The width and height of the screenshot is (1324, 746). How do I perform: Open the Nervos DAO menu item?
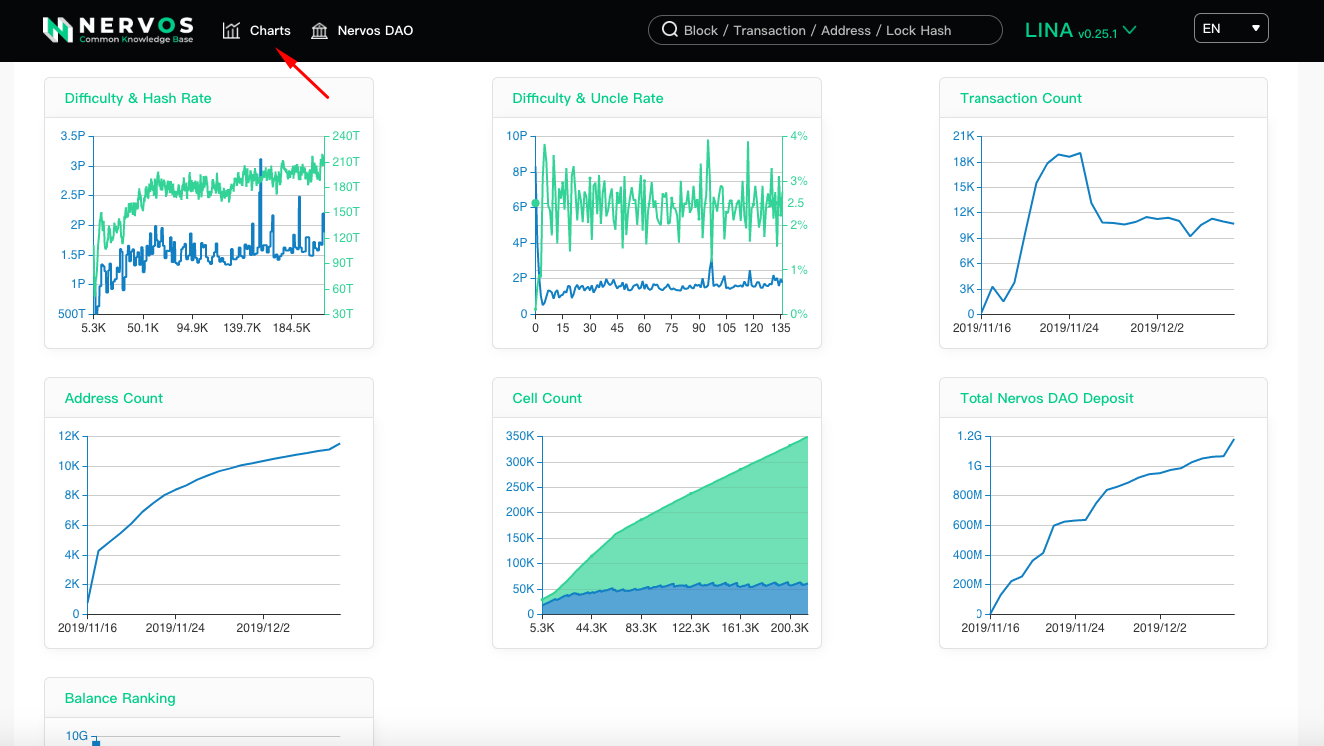pyautogui.click(x=375, y=31)
